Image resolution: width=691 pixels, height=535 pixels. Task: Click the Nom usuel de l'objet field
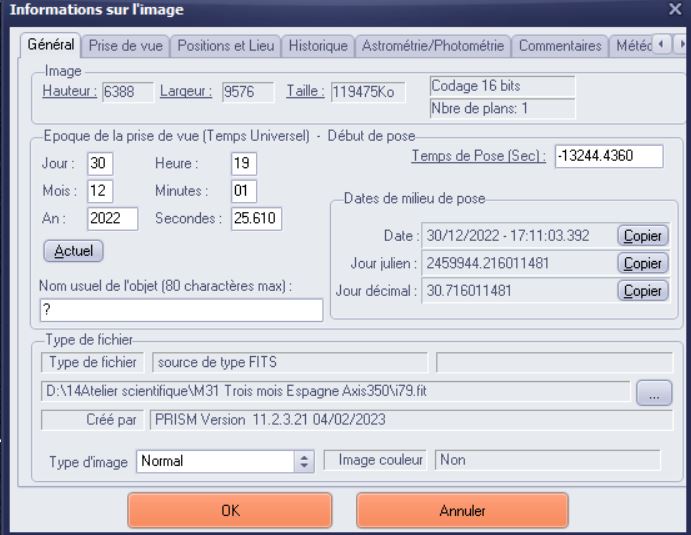(182, 311)
